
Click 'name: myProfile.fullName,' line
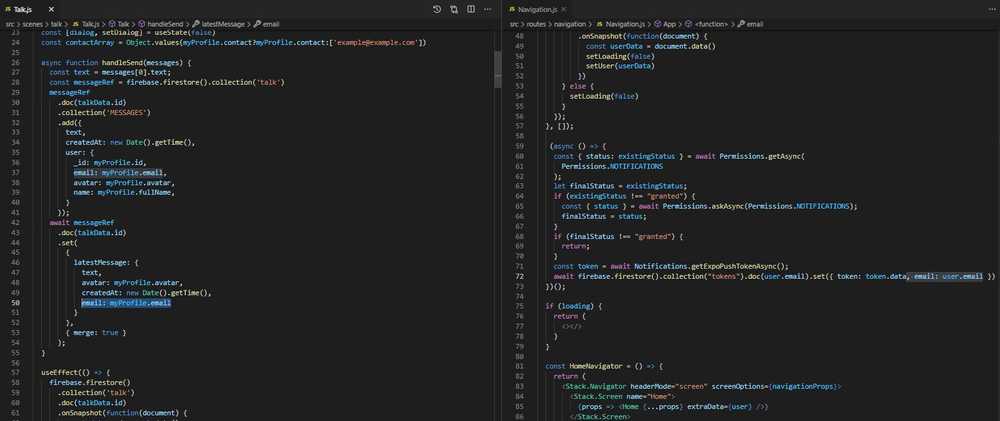[x=124, y=193]
